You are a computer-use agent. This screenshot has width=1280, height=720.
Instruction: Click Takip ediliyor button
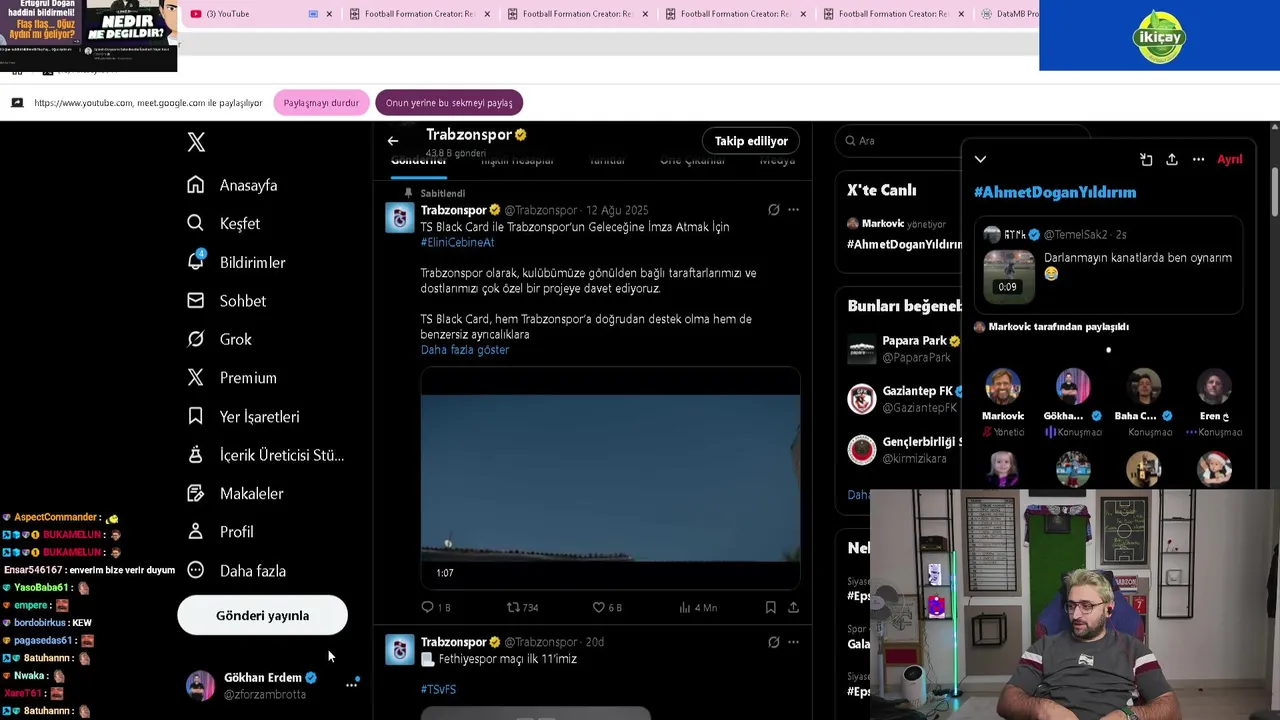[751, 141]
